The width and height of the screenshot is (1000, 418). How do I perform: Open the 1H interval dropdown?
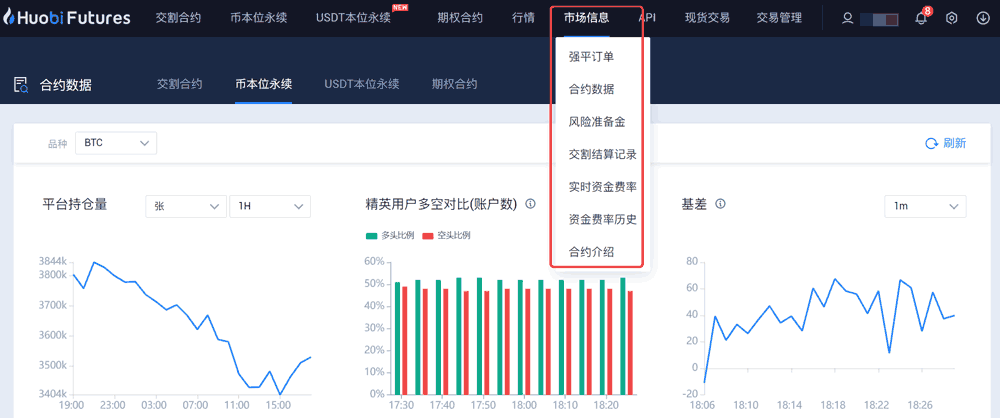point(270,206)
